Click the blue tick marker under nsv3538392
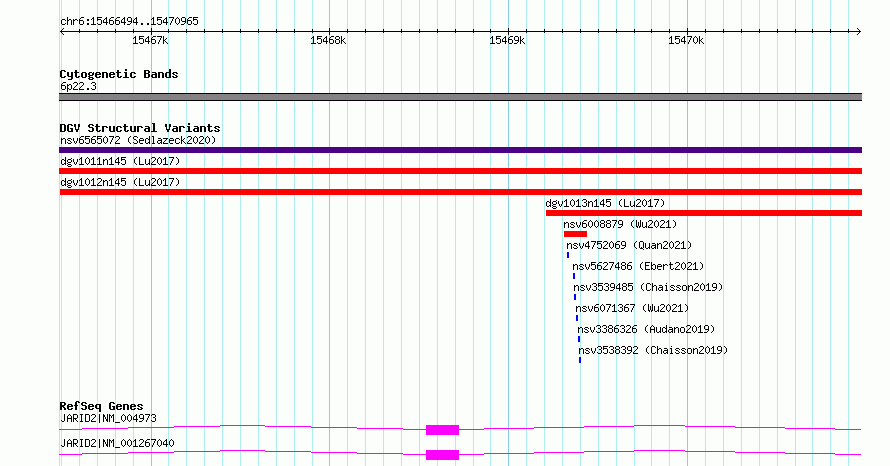This screenshot has height=466, width=890. click(580, 360)
